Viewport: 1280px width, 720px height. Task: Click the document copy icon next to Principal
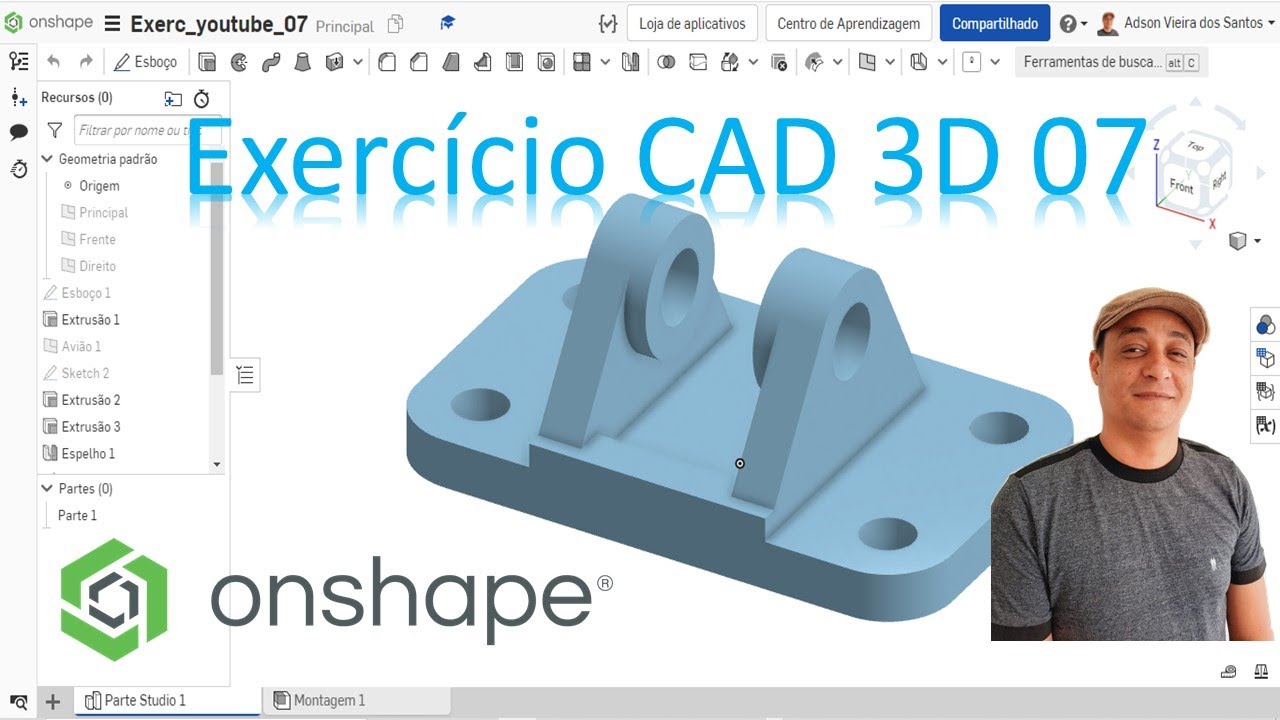[396, 24]
